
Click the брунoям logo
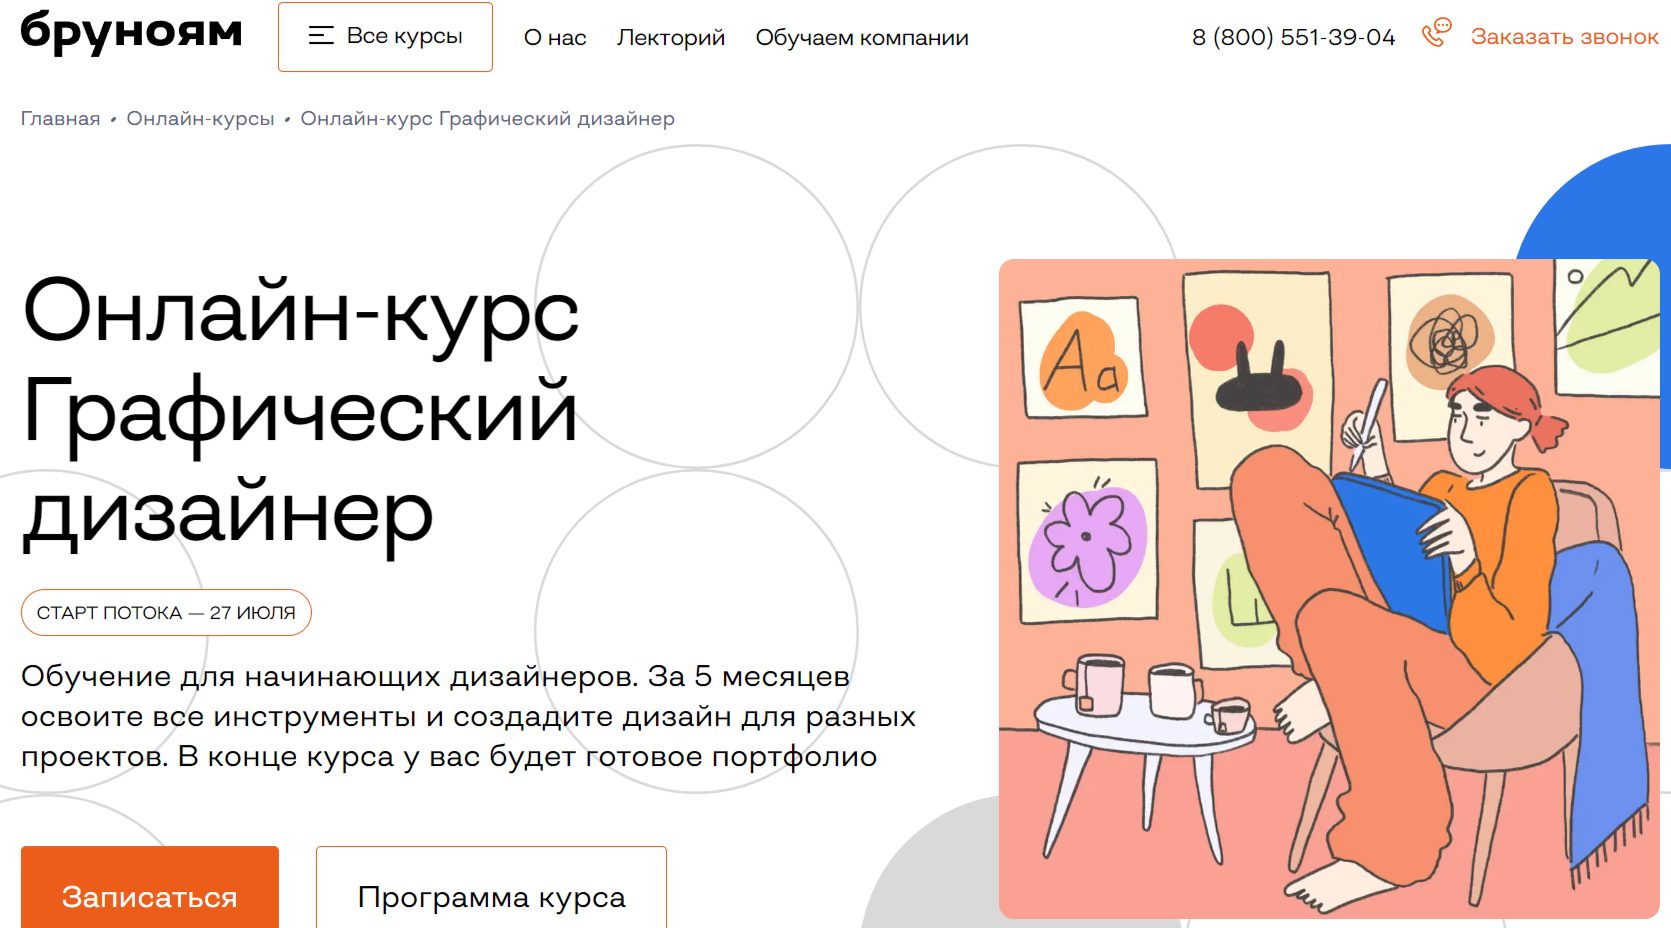[x=131, y=32]
